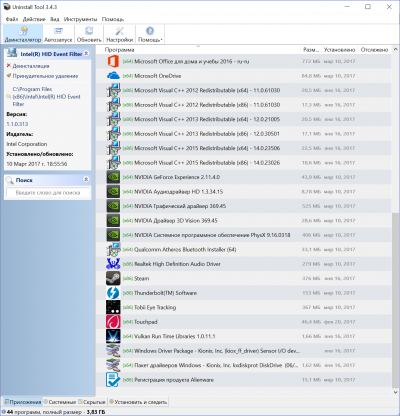The height and width of the screenshot is (416, 400).
Task: Select the Microsoft Office 2016 icon
Action: tap(113, 61)
